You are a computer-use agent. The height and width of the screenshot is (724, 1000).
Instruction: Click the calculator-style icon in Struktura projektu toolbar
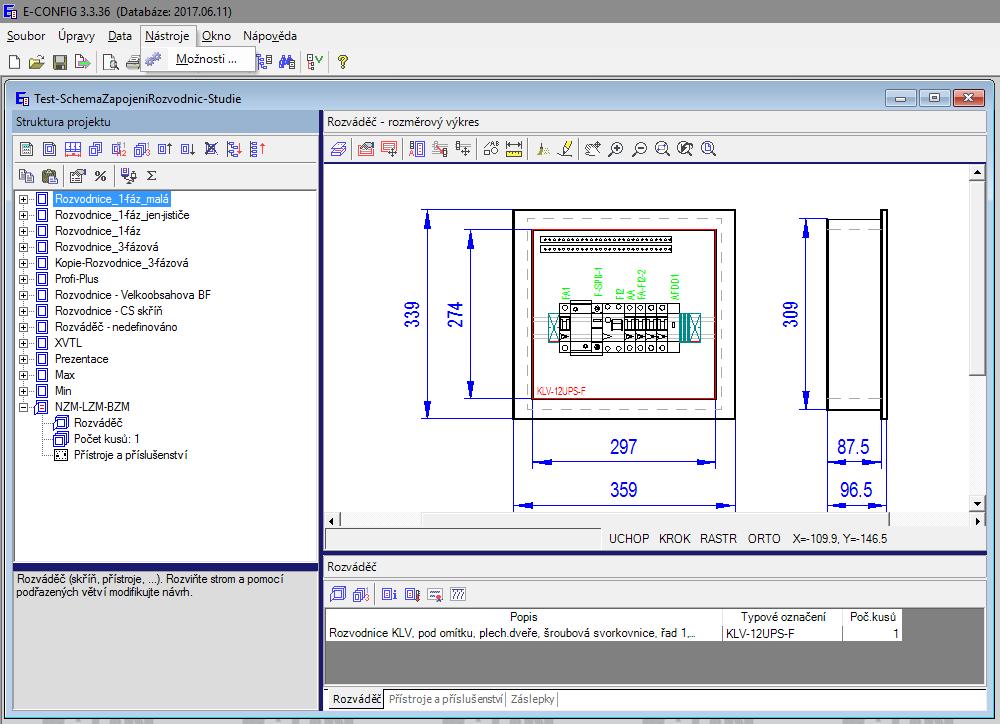tap(26, 149)
